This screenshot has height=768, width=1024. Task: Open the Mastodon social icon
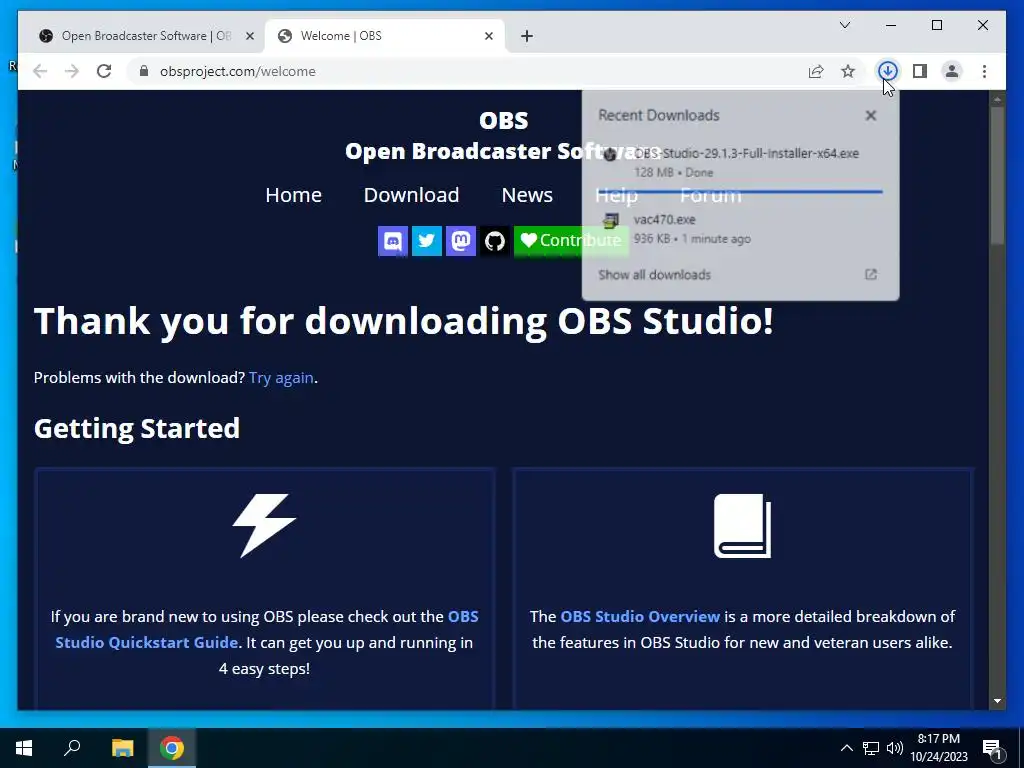point(460,241)
